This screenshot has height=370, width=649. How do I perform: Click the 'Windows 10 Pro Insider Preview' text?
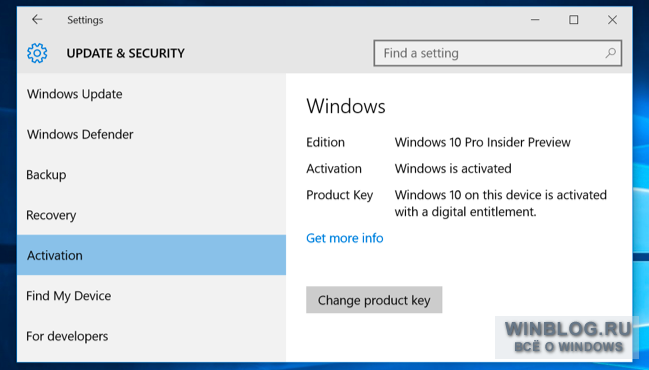pyautogui.click(x=483, y=142)
